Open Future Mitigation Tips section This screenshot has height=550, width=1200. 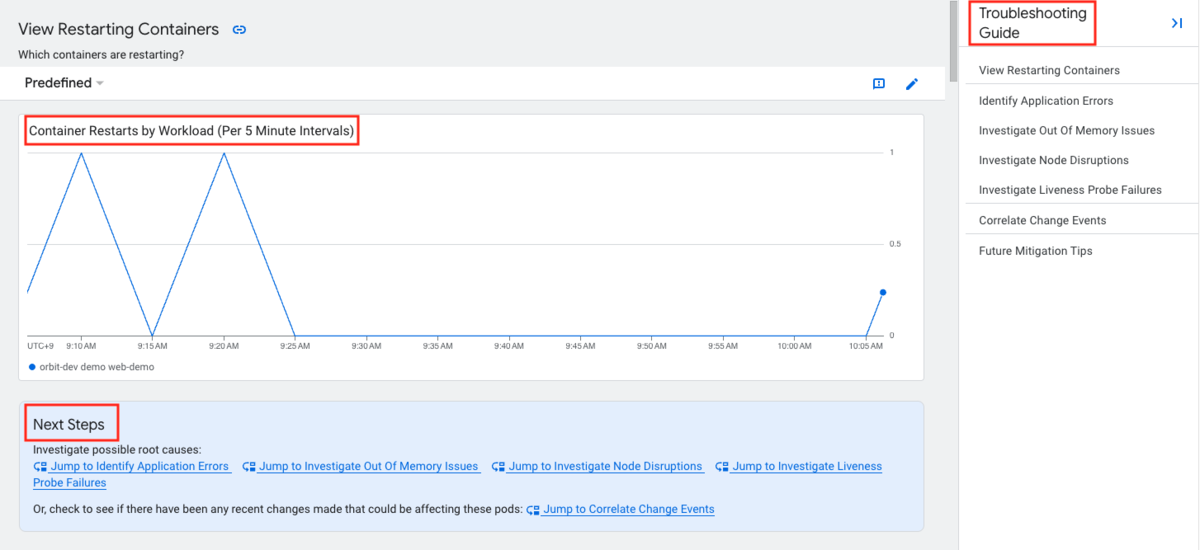[1036, 251]
